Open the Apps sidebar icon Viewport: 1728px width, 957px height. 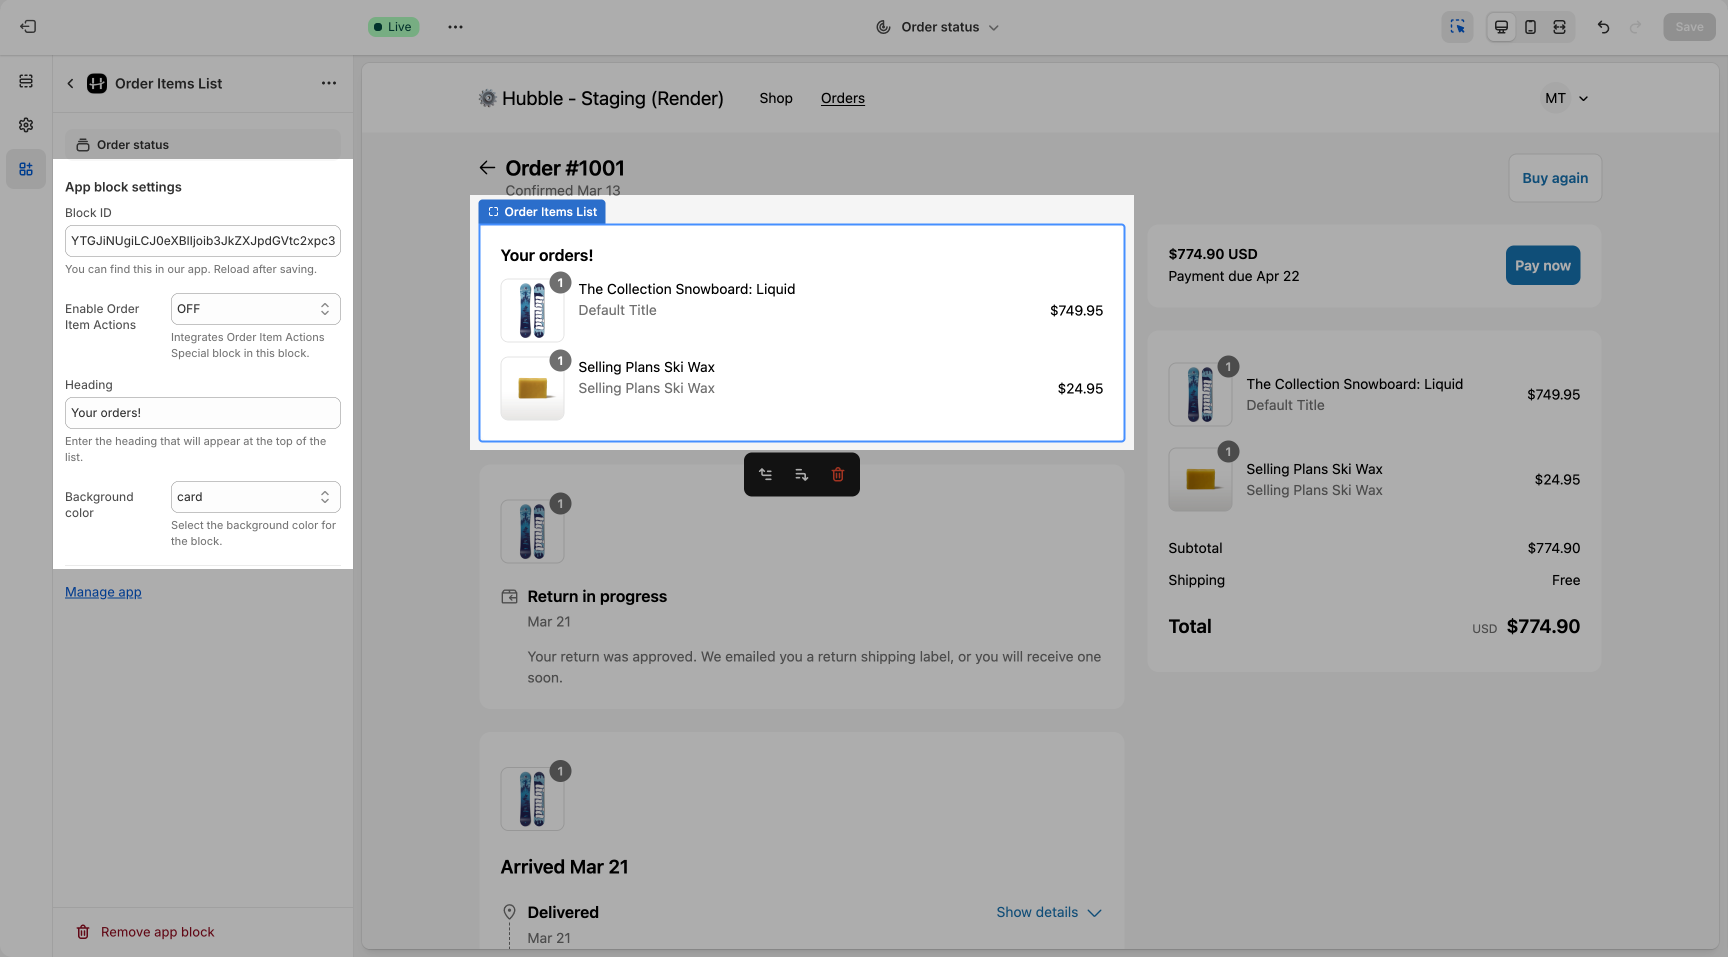[x=26, y=169]
